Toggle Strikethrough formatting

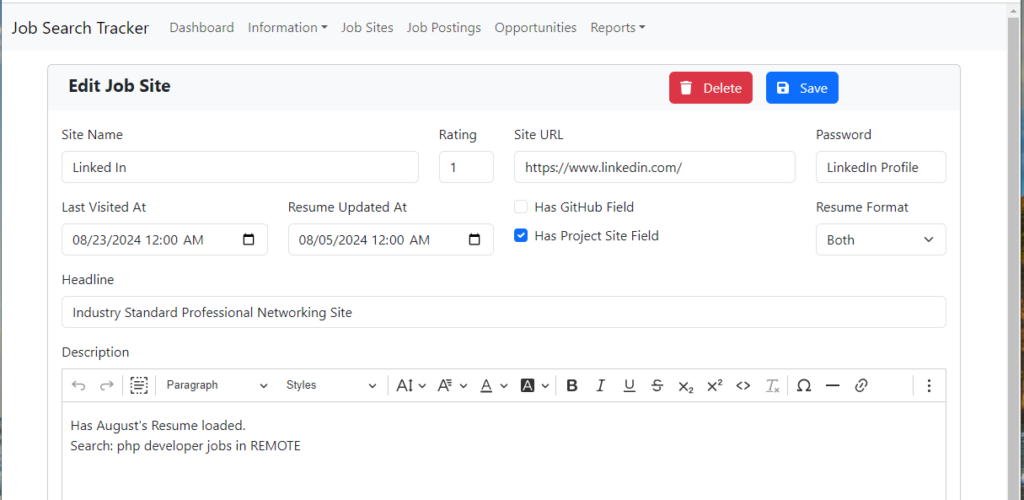[658, 386]
